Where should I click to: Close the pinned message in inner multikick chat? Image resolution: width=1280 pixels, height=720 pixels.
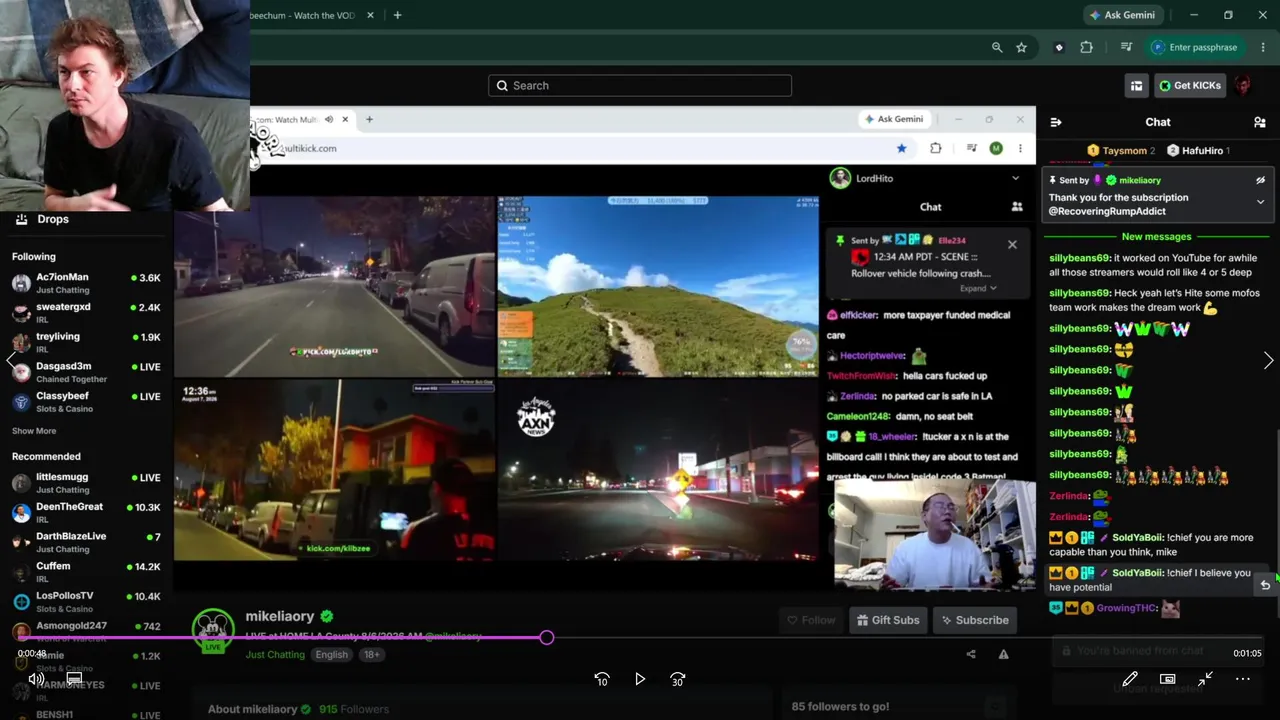(1012, 244)
